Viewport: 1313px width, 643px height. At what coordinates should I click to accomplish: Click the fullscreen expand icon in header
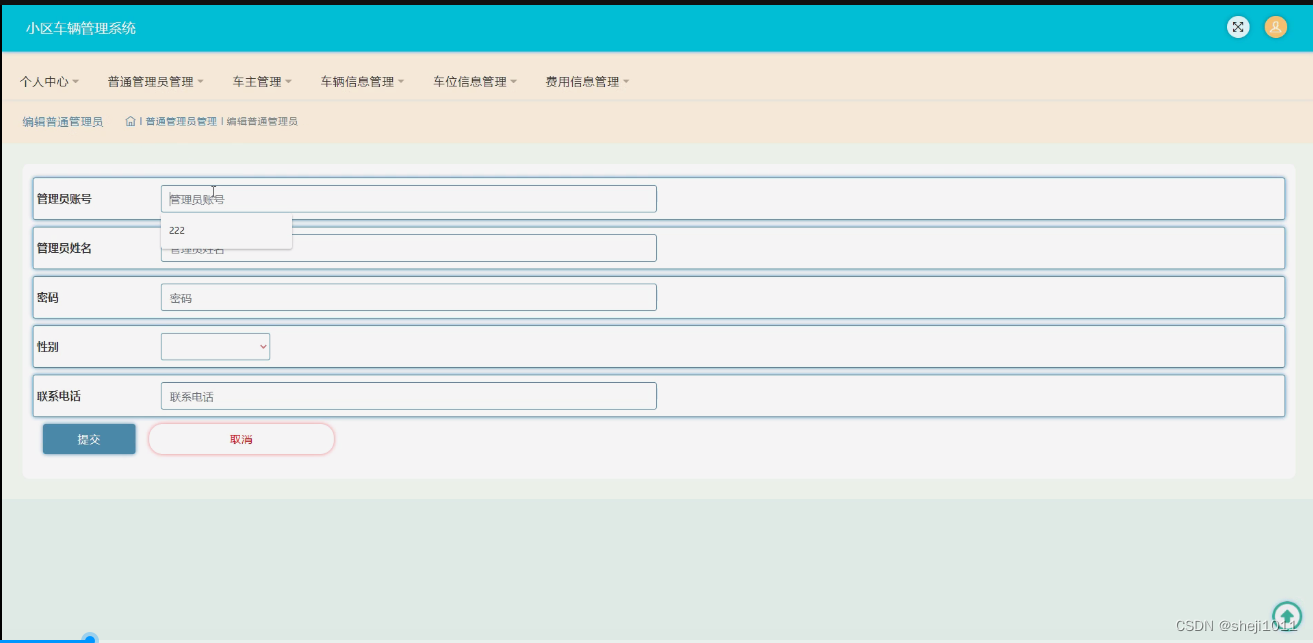(1238, 27)
